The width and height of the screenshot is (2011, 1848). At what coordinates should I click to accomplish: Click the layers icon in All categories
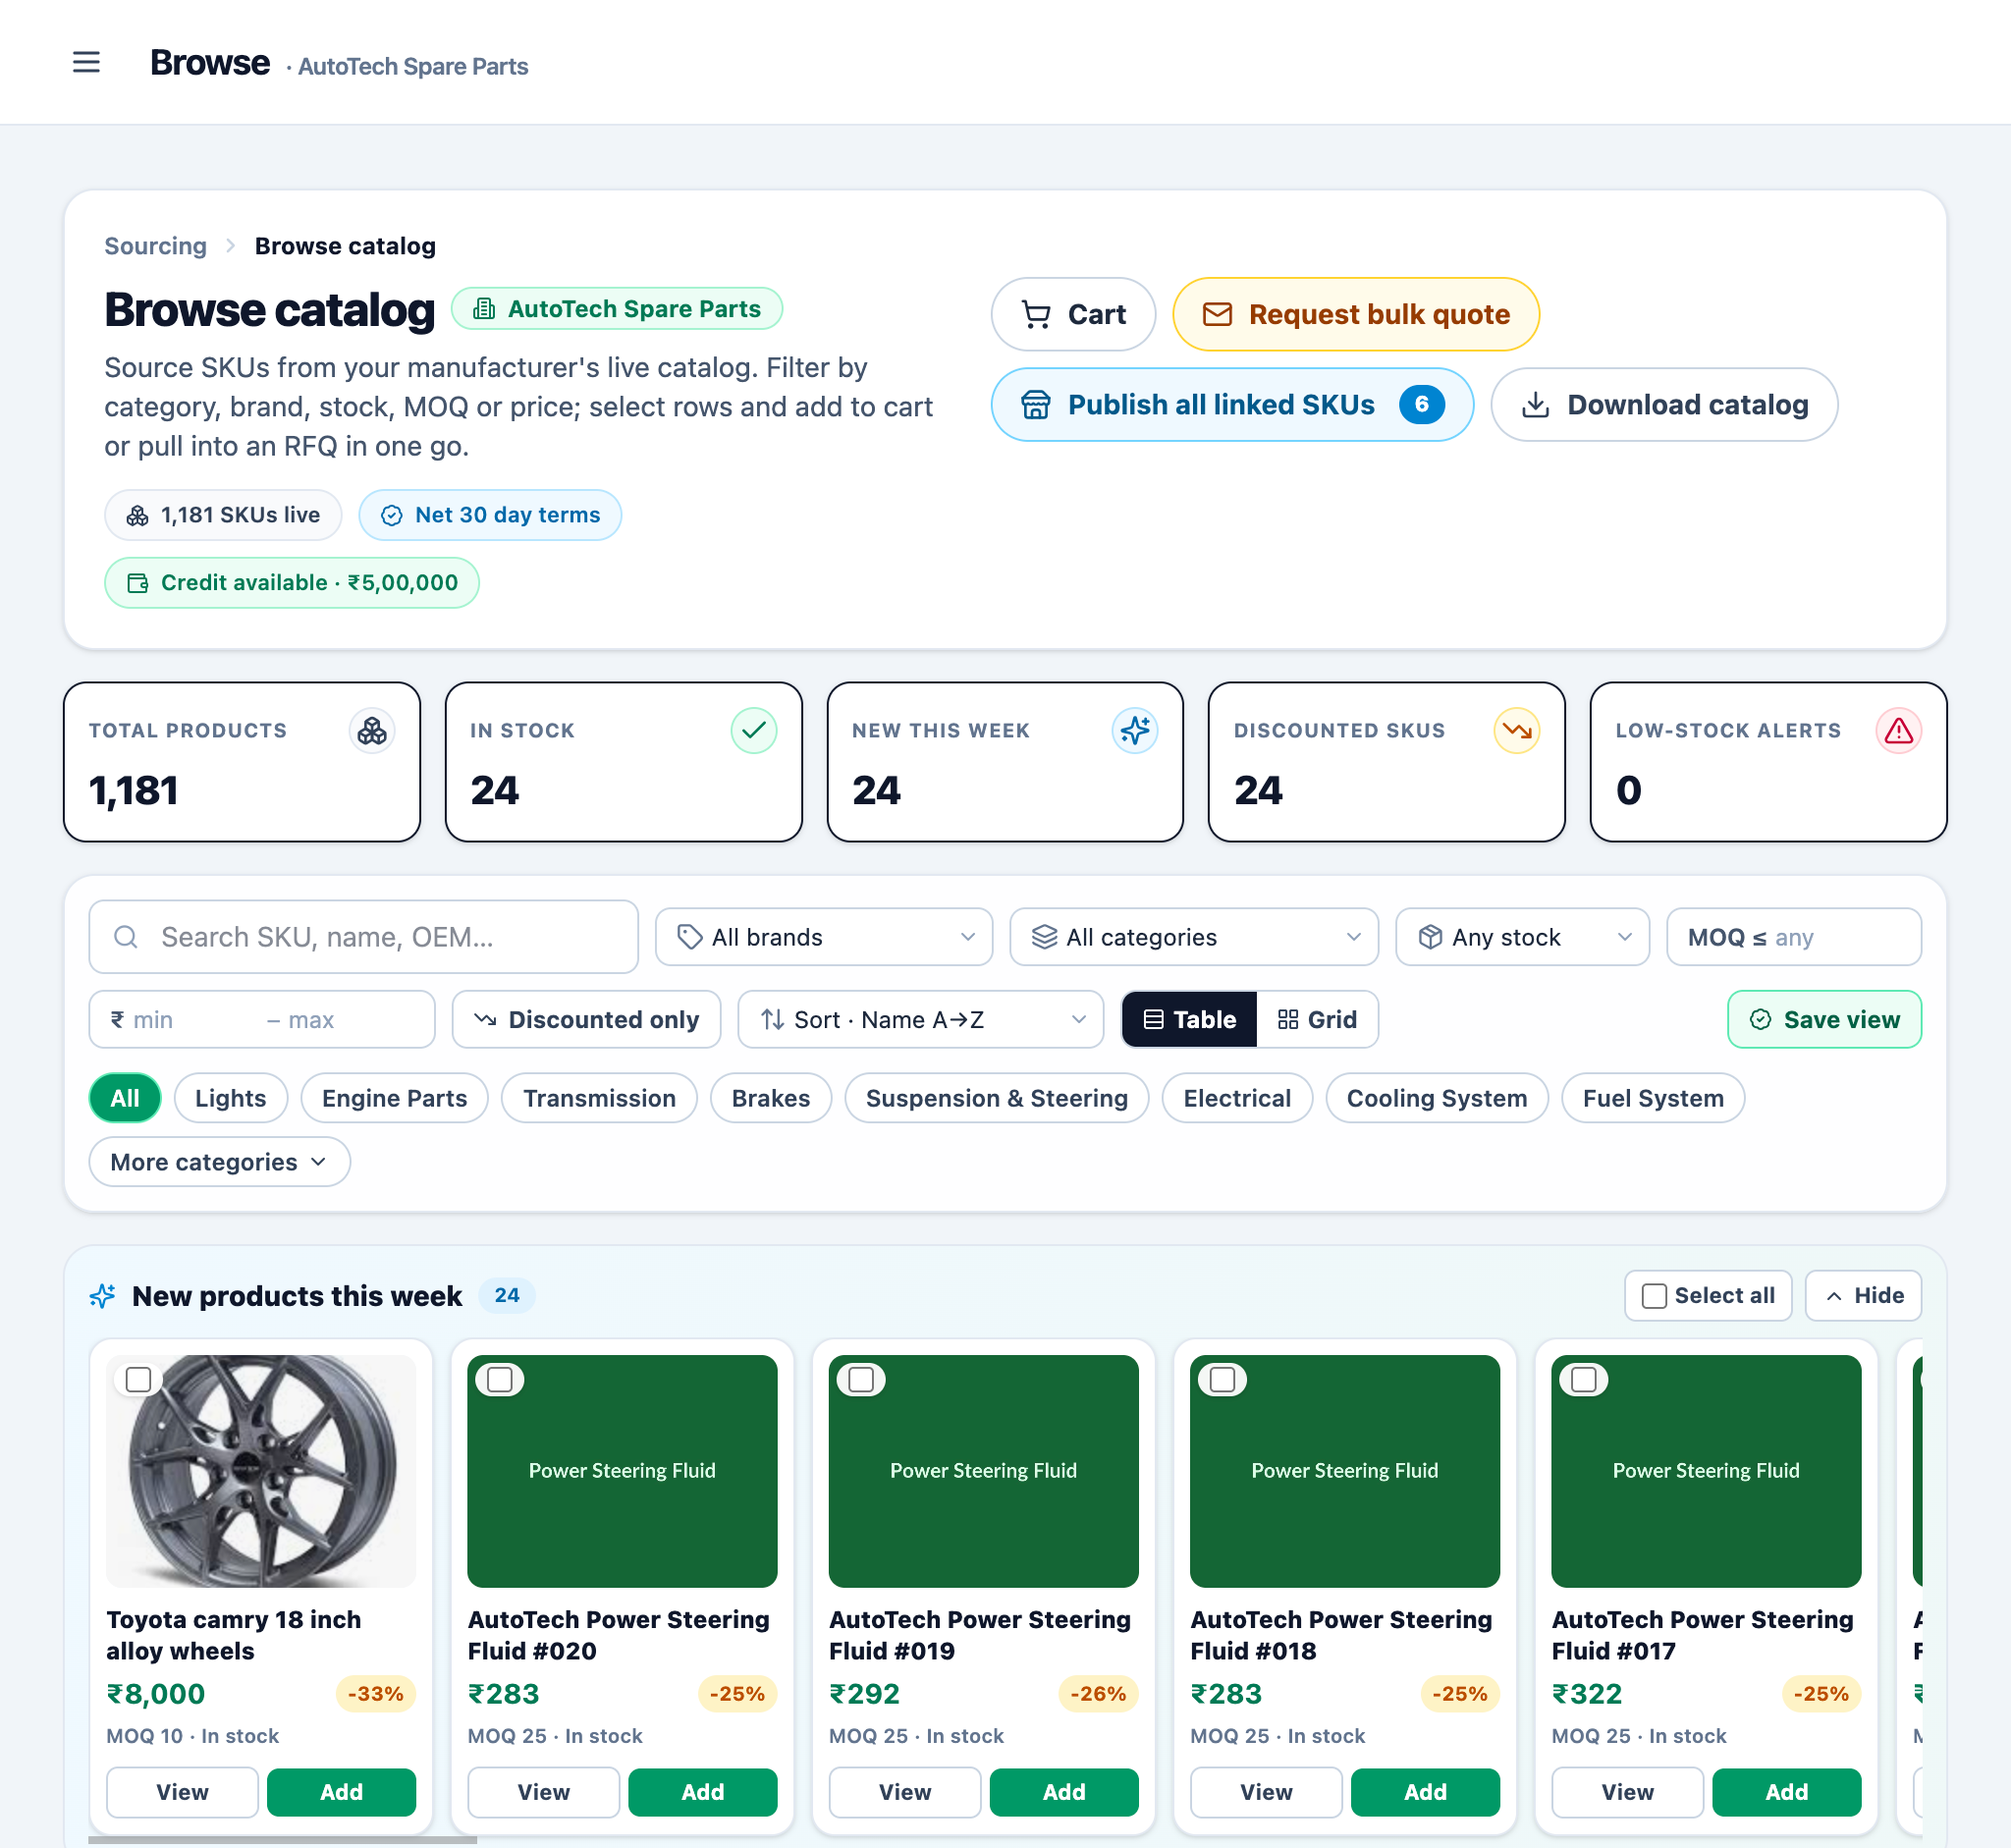point(1044,938)
